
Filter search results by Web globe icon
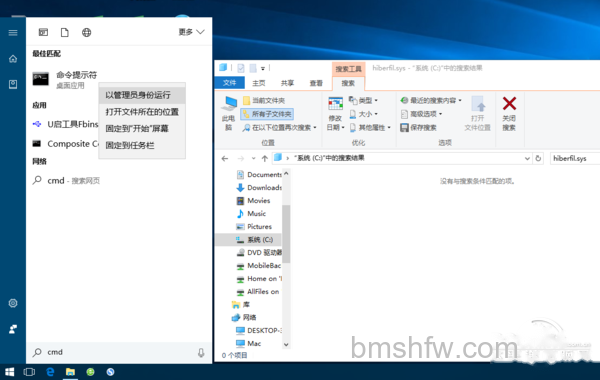tap(86, 33)
